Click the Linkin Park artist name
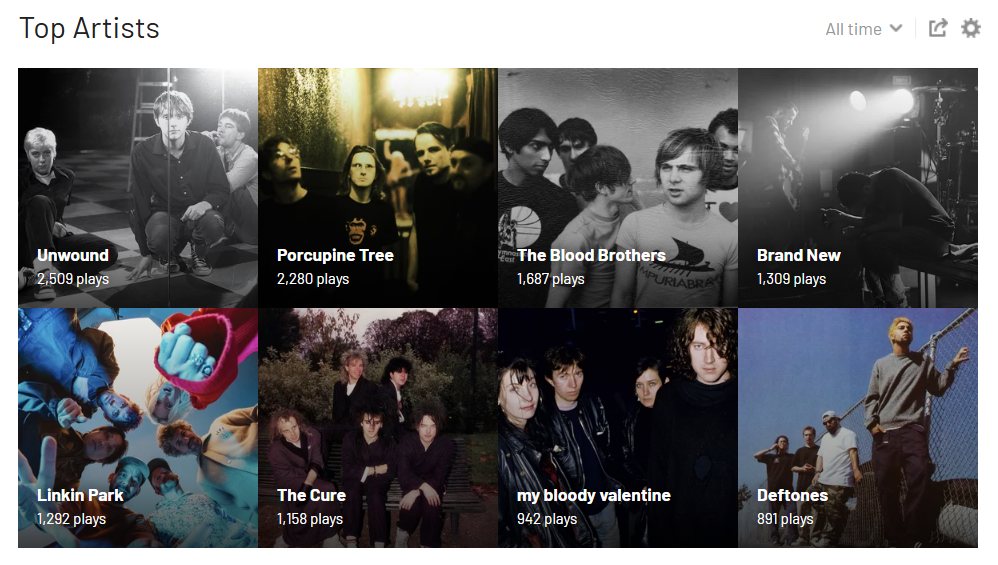The width and height of the screenshot is (998, 565). click(x=80, y=495)
